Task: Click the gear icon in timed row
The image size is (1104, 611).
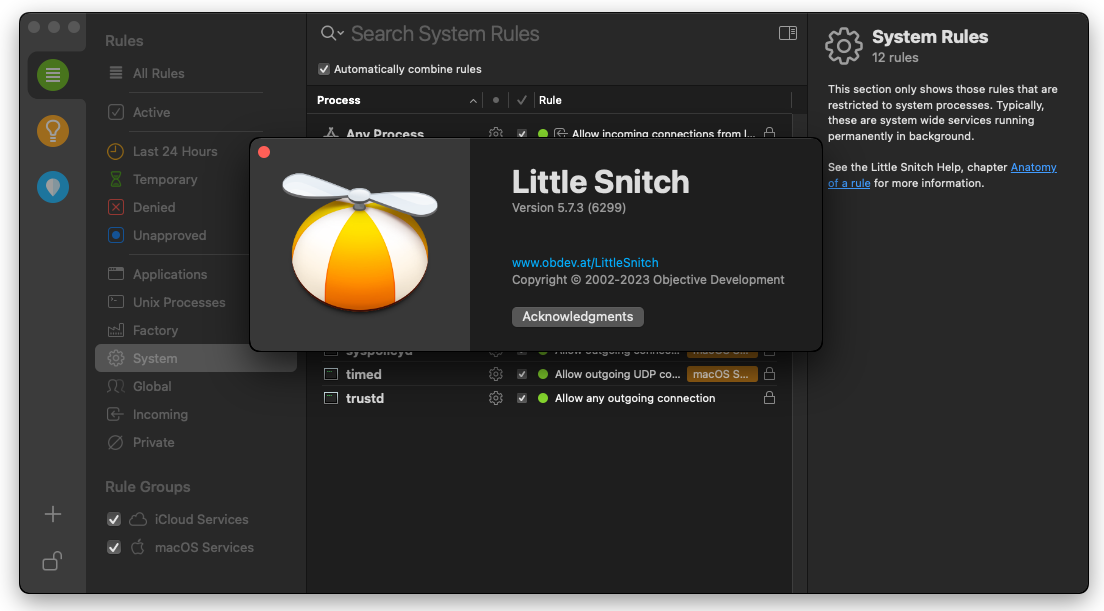Action: (x=495, y=374)
